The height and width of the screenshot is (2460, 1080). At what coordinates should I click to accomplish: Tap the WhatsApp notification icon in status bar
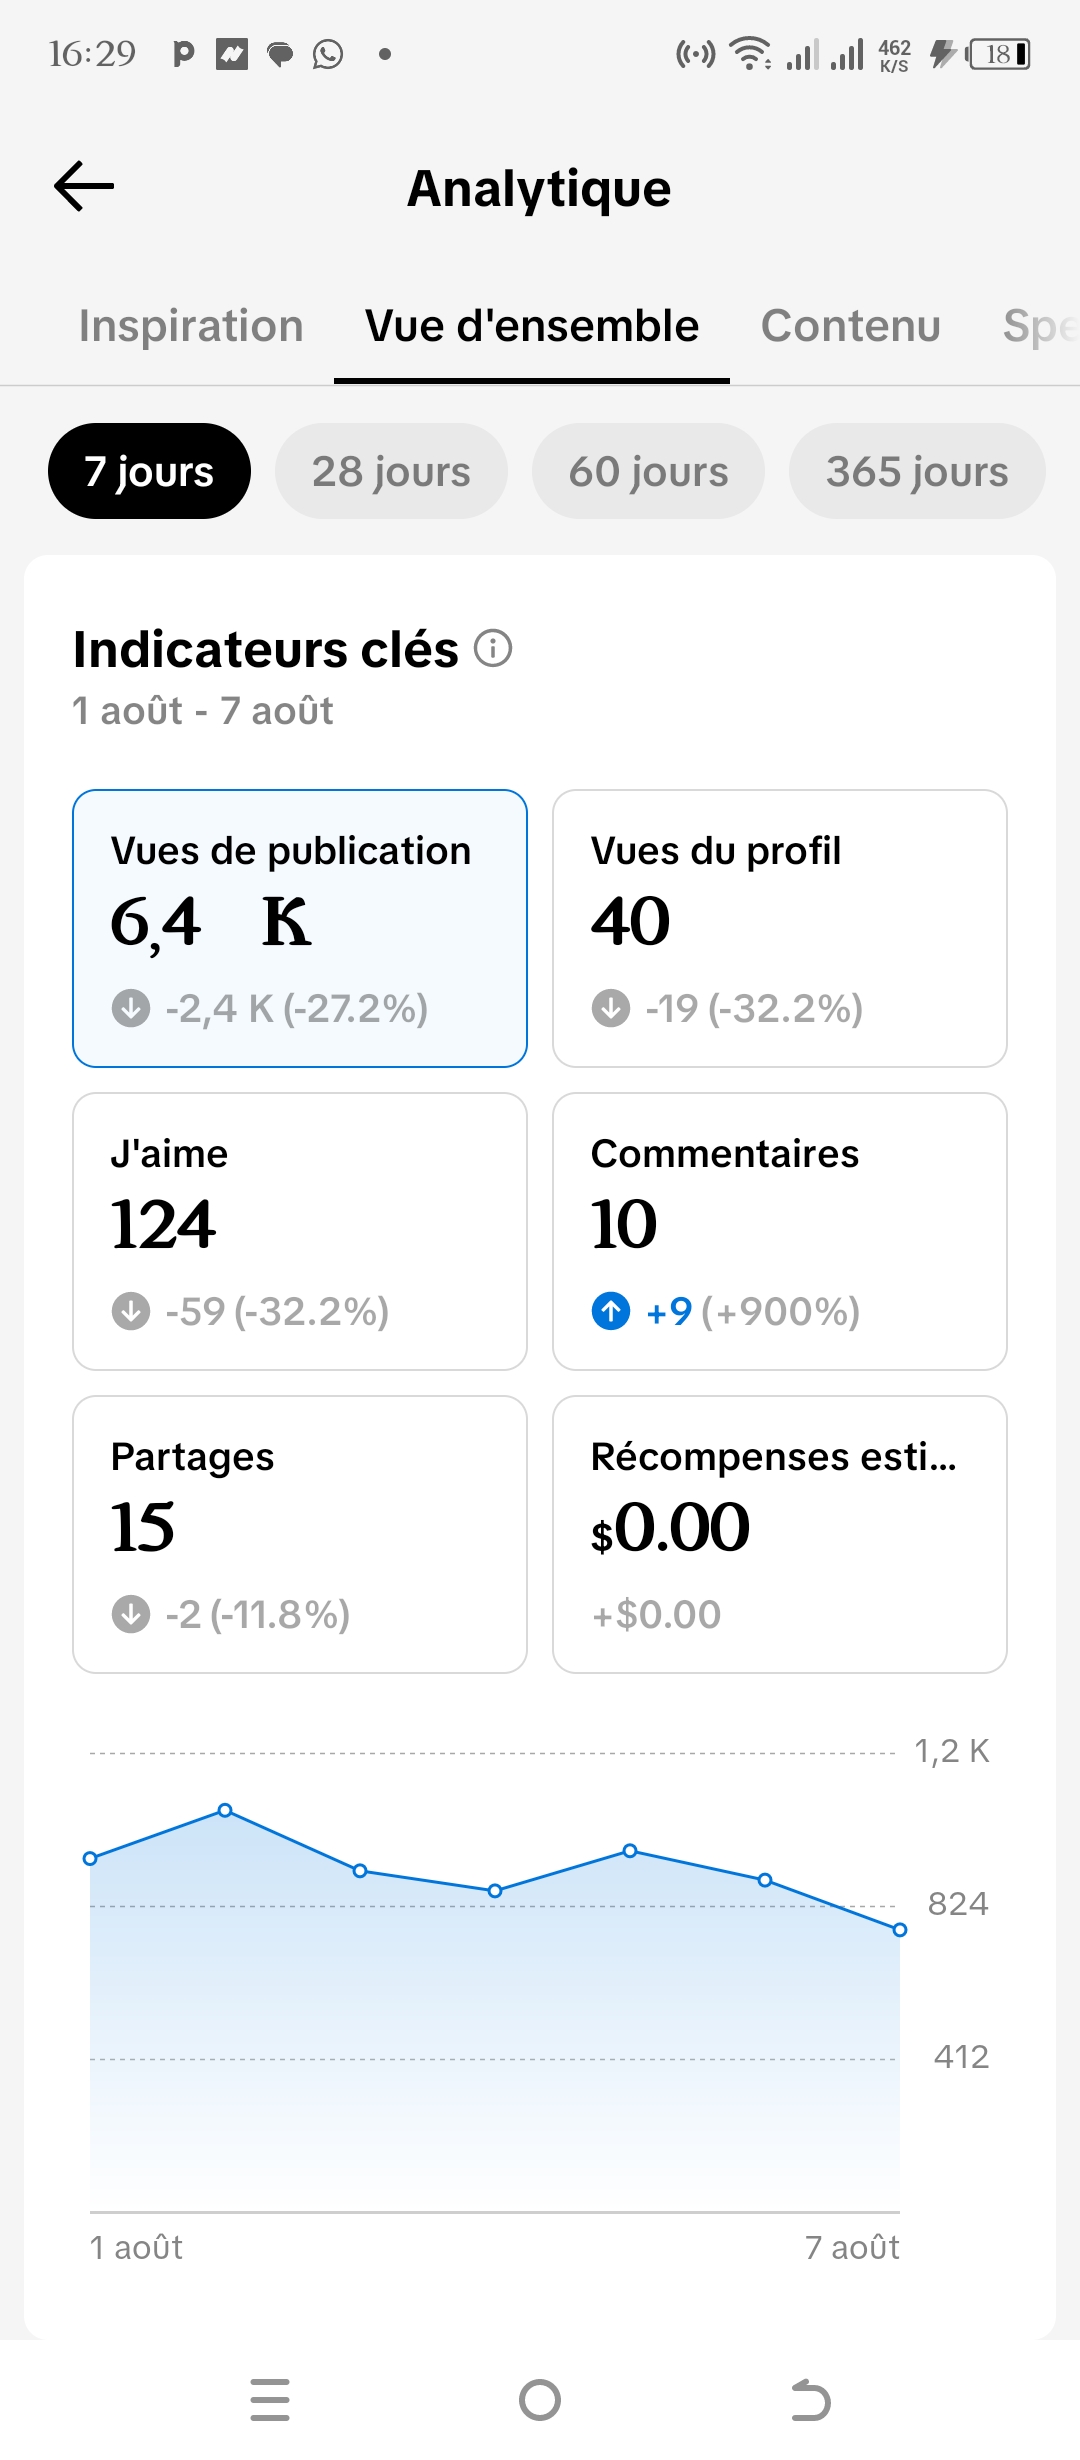pos(328,54)
